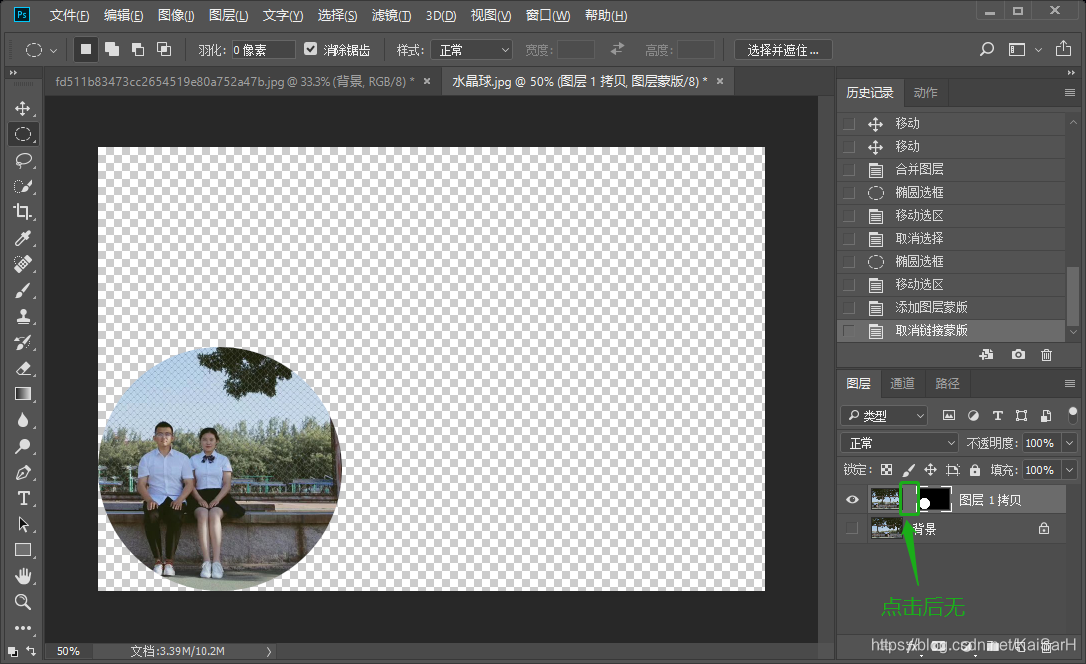The width and height of the screenshot is (1086, 664).
Task: Toggle layer filter on/off switch
Action: click(x=1073, y=415)
